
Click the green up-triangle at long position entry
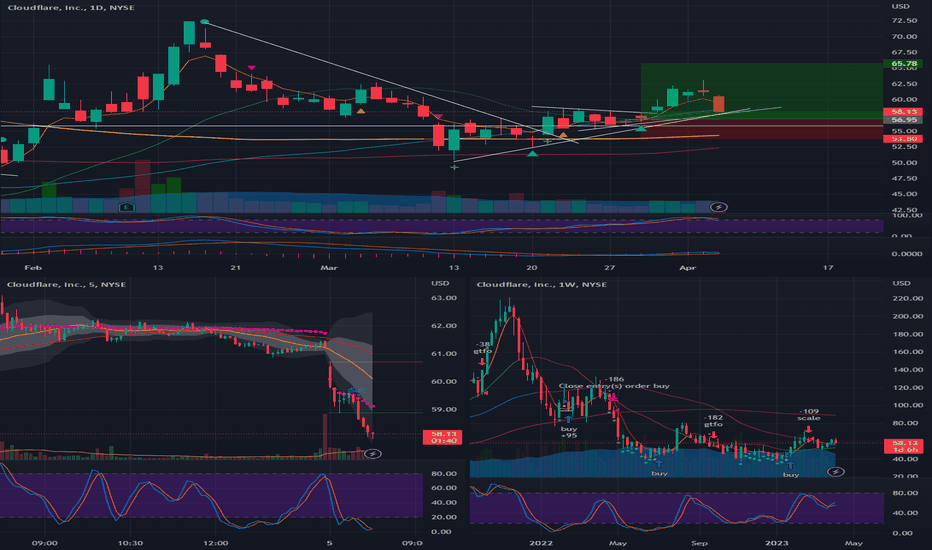pos(641,128)
